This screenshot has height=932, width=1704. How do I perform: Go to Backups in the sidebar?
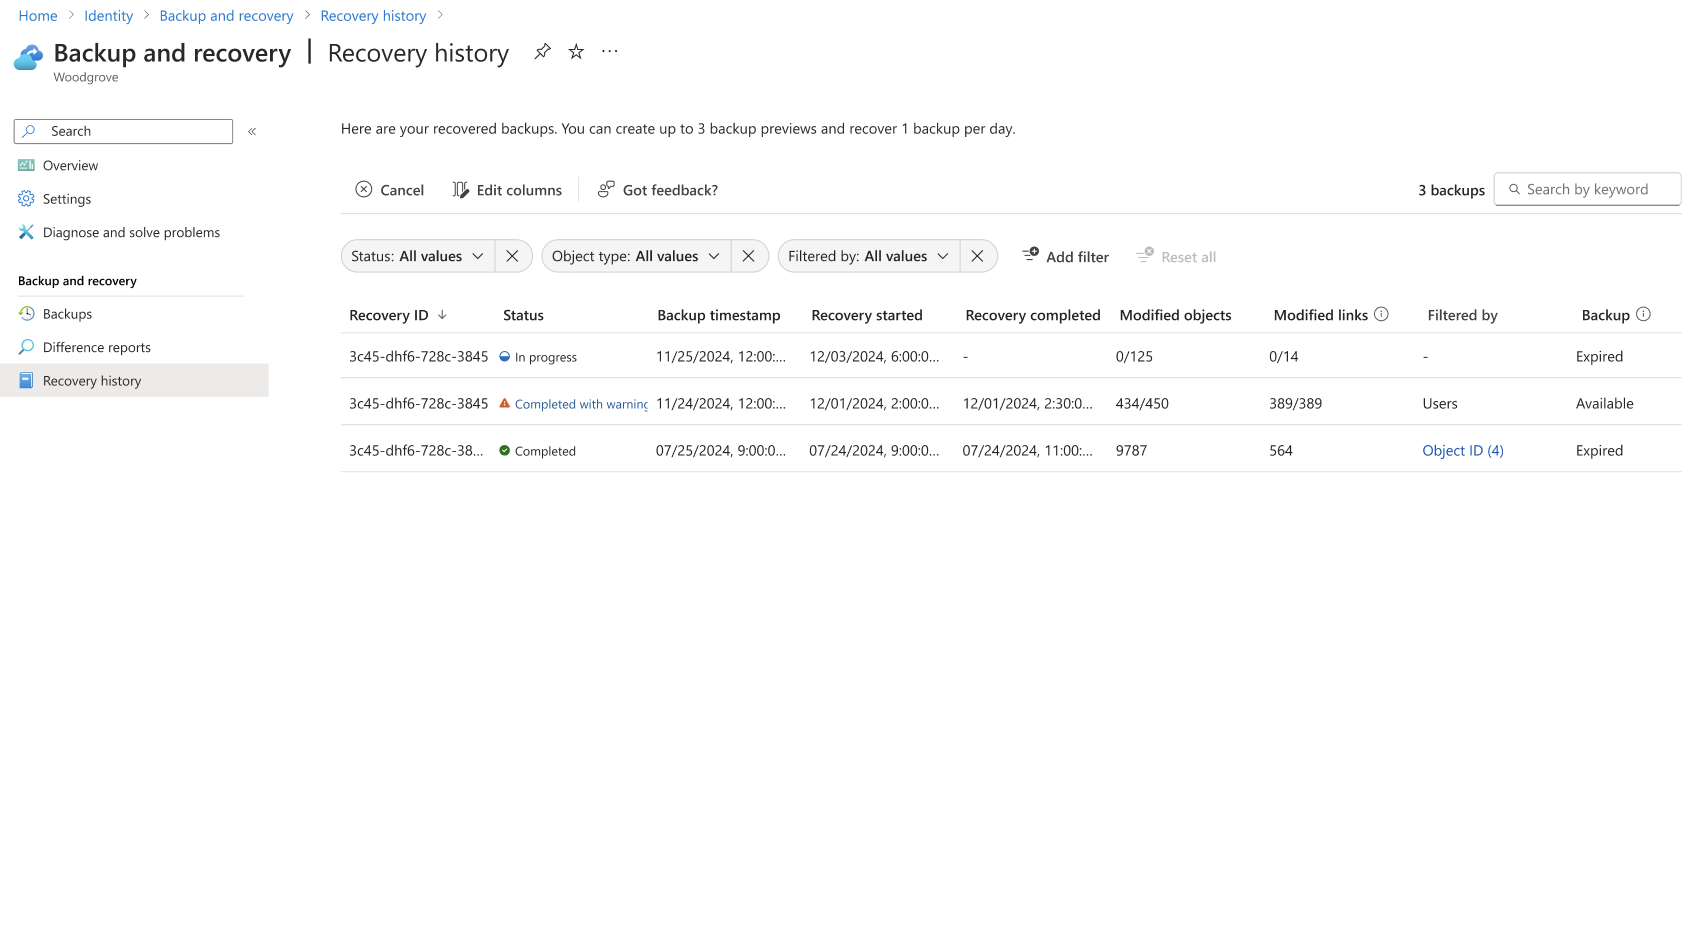tap(67, 314)
